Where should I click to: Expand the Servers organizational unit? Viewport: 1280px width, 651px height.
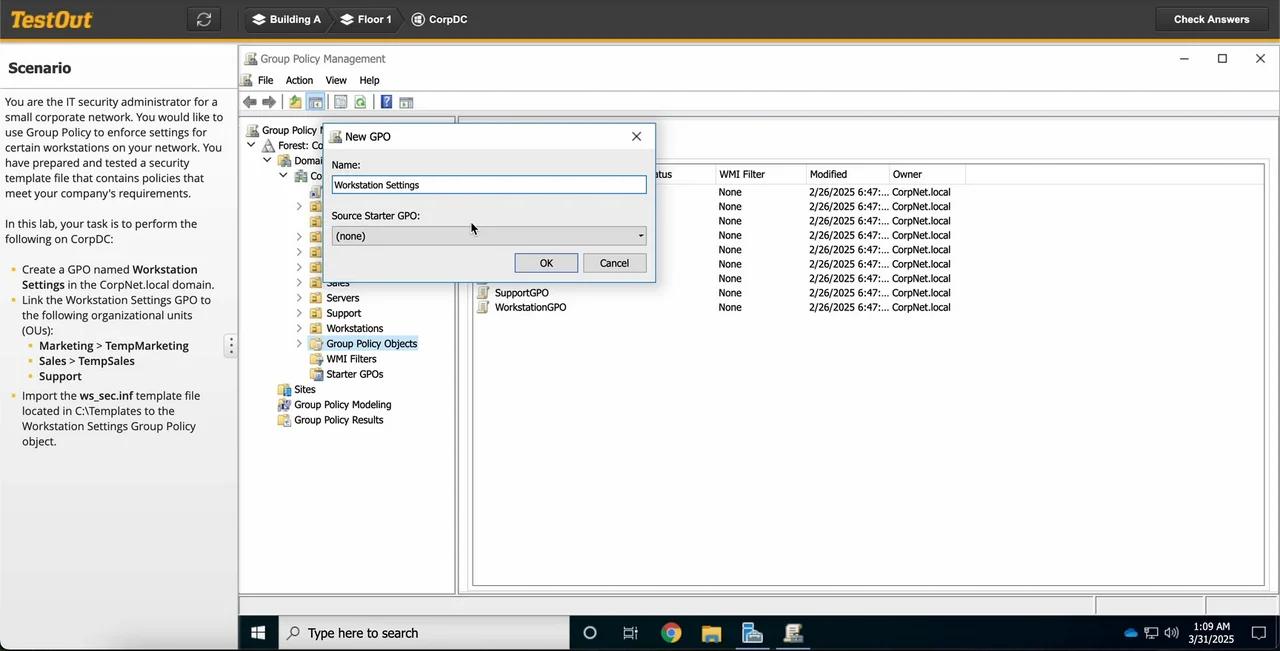tap(299, 297)
